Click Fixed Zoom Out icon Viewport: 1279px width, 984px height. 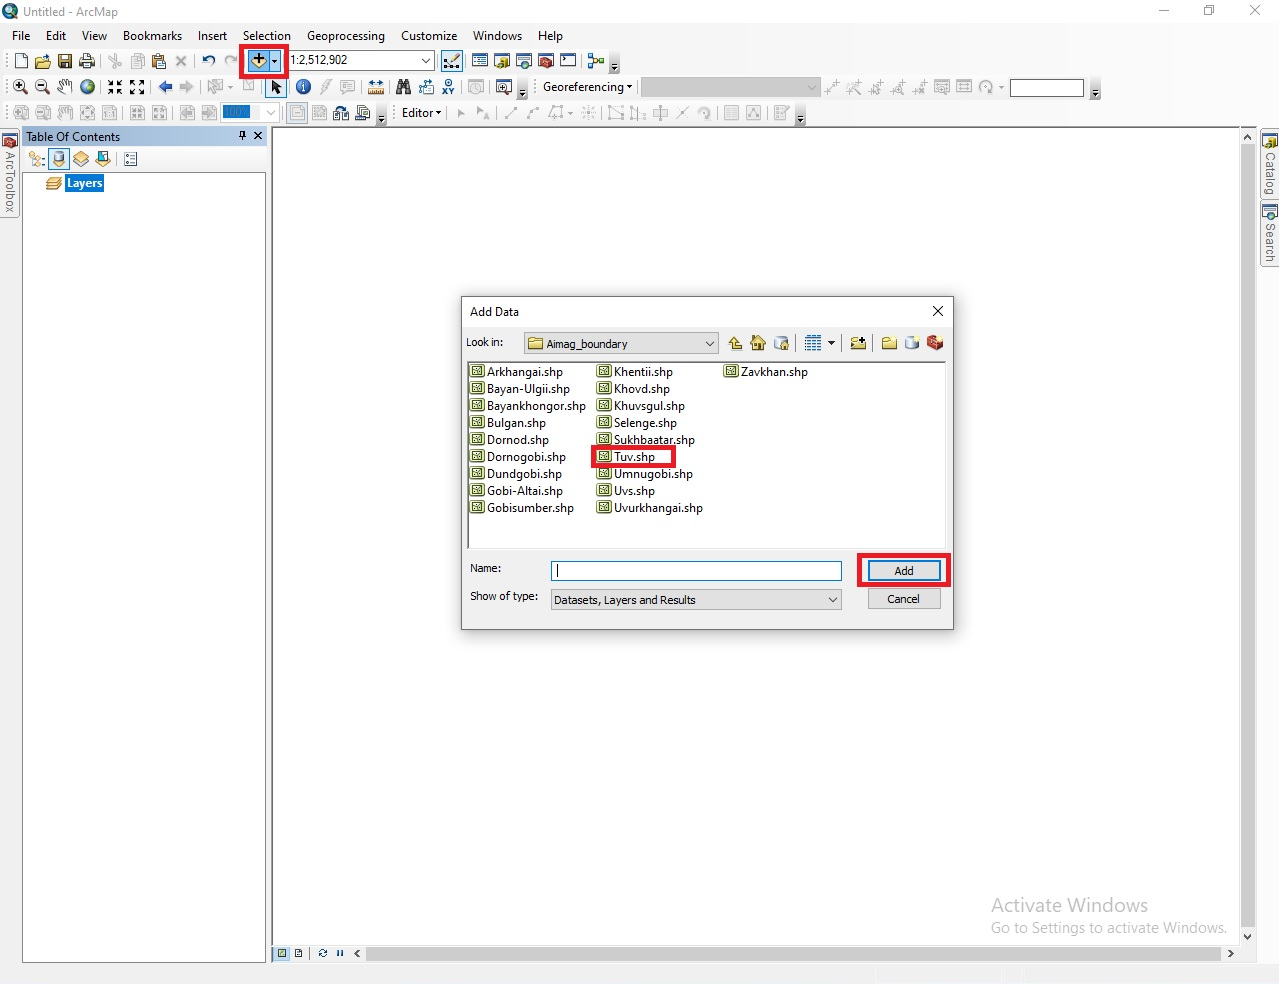click(137, 87)
